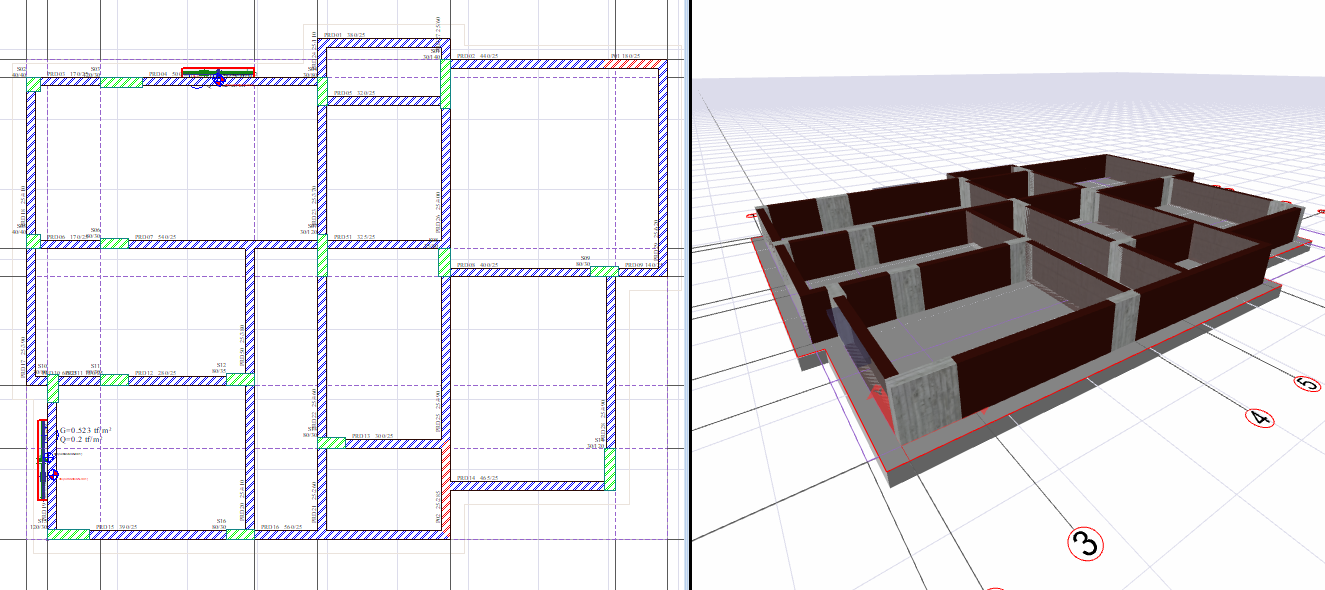Click the divider between plan and 3D views

point(690,295)
